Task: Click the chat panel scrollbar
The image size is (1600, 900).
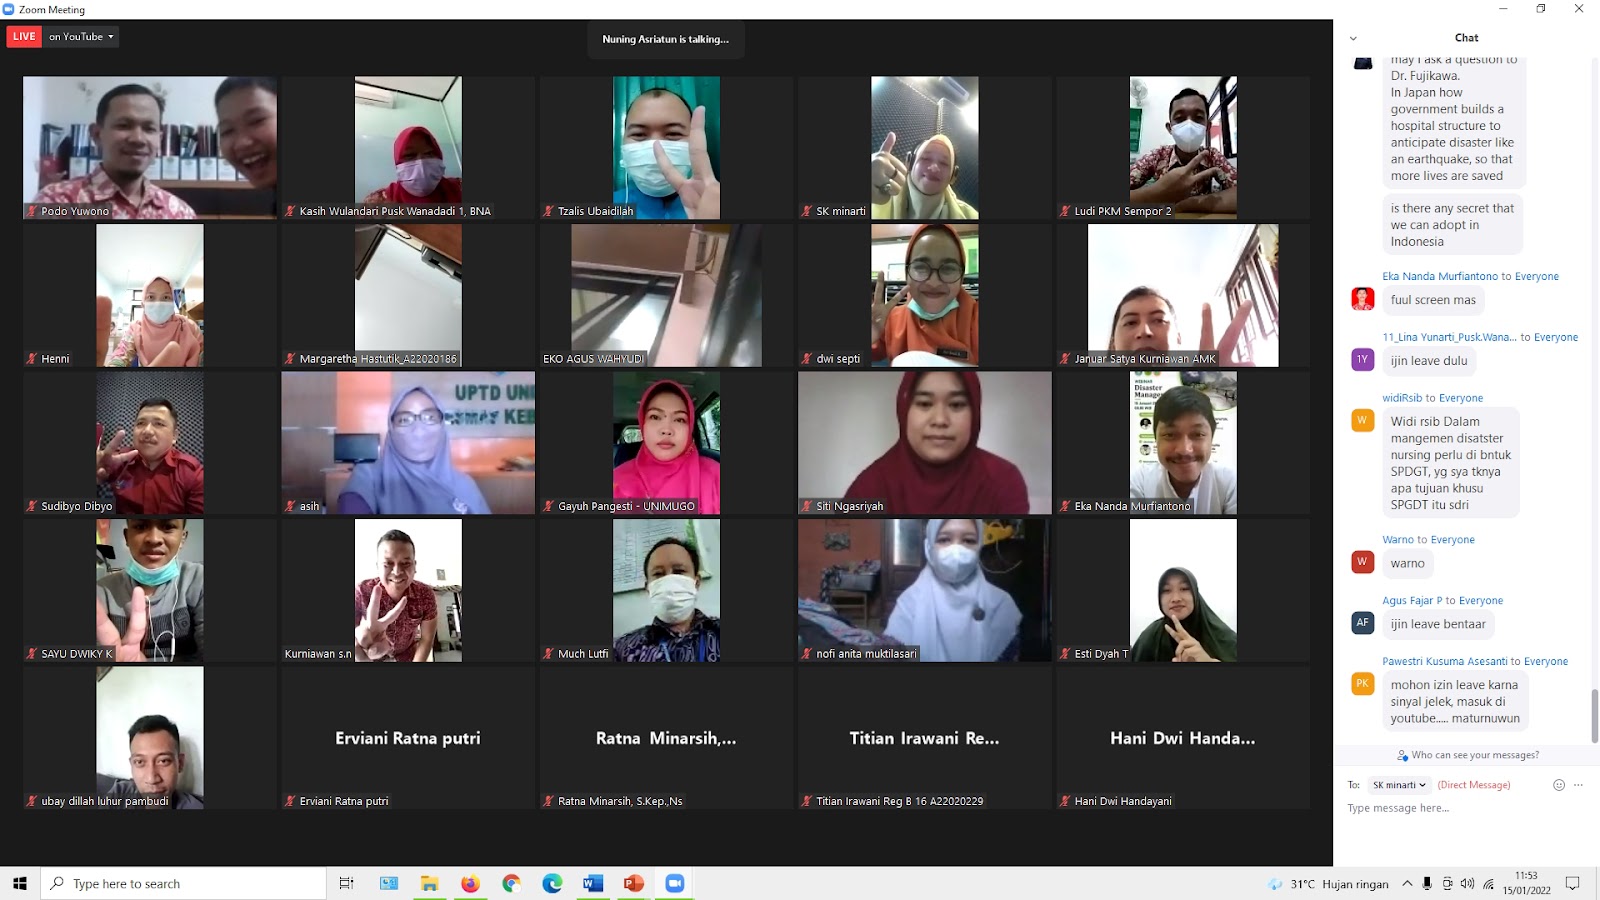Action: (x=1595, y=714)
